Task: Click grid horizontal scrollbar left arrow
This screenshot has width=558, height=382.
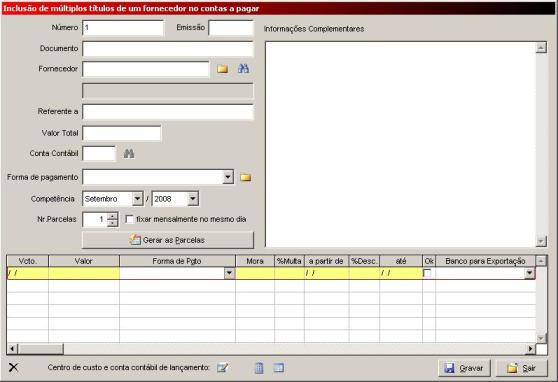Action: [x=12, y=349]
